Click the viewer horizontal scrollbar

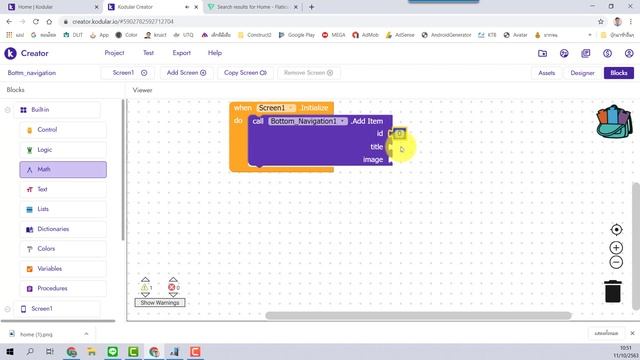[x=418, y=316]
